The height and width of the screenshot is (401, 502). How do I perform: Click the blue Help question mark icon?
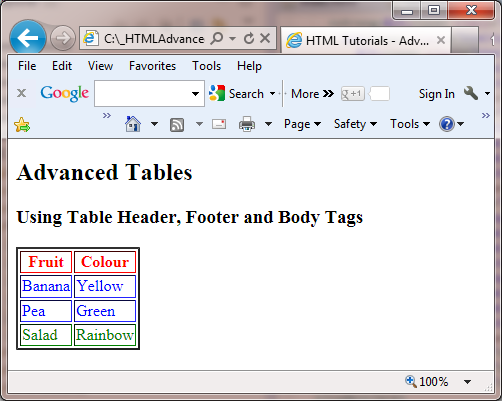(447, 124)
